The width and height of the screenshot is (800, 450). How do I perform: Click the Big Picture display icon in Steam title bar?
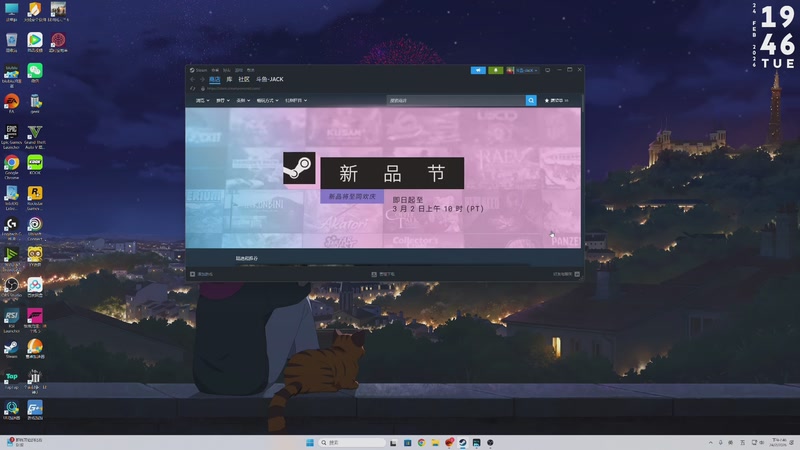click(547, 70)
